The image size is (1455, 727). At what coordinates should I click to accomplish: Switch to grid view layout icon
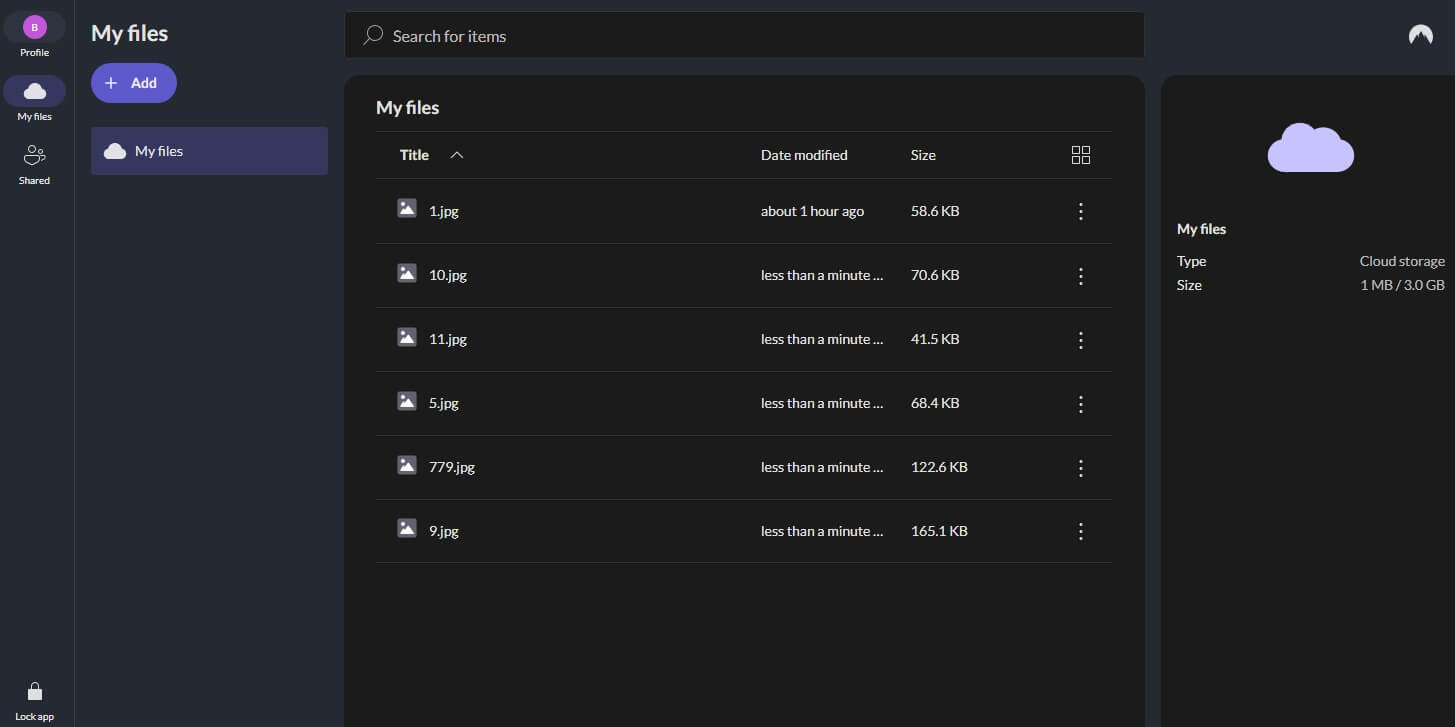pos(1080,155)
